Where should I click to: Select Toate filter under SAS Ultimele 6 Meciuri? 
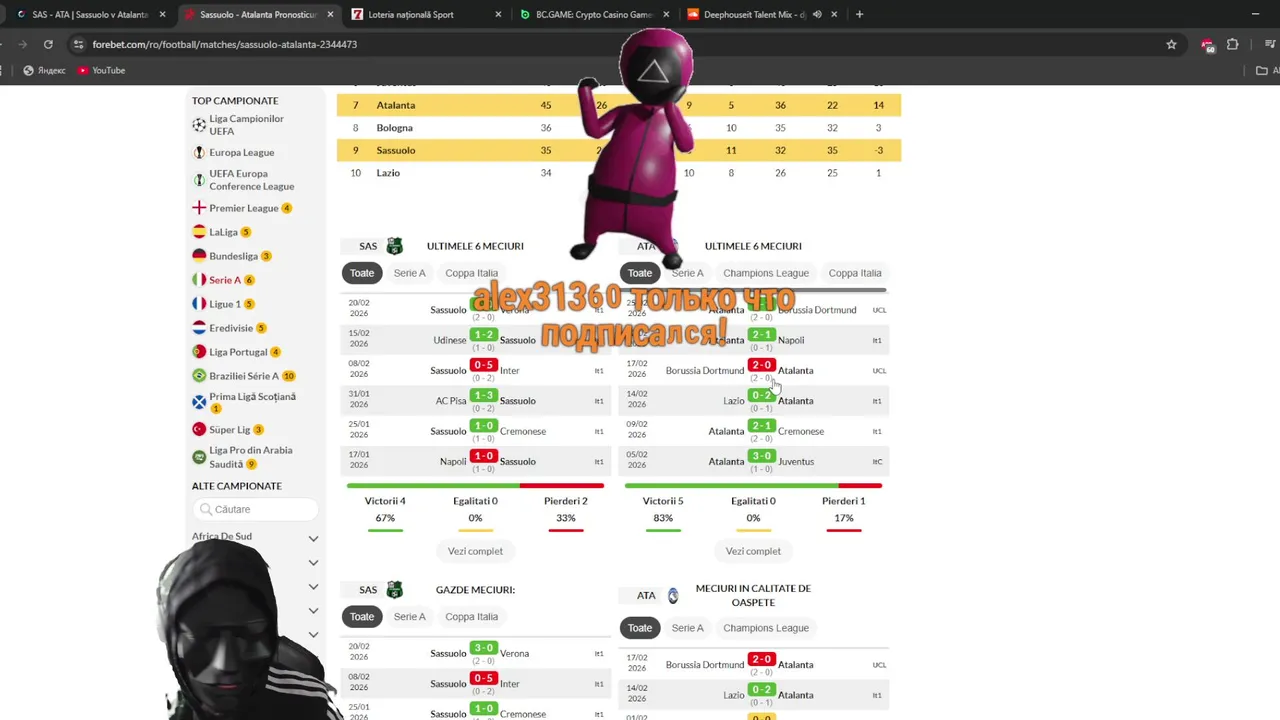pyautogui.click(x=362, y=273)
